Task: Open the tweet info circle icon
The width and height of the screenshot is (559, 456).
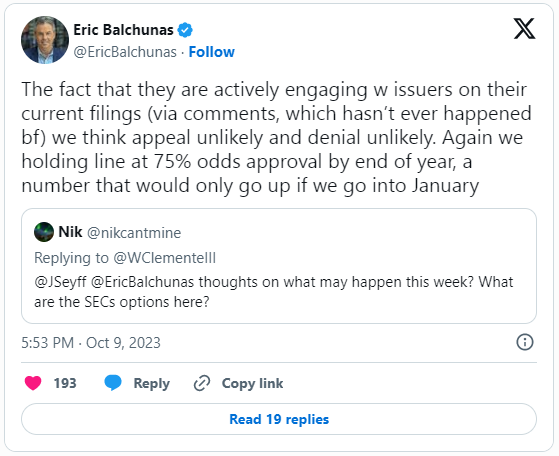Action: [525, 342]
